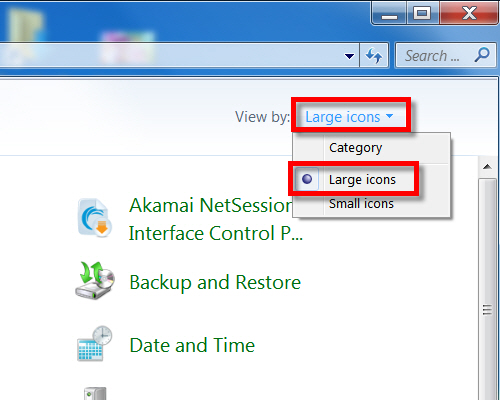Choose Small icons from the view menu
The image size is (500, 400).
tap(361, 203)
